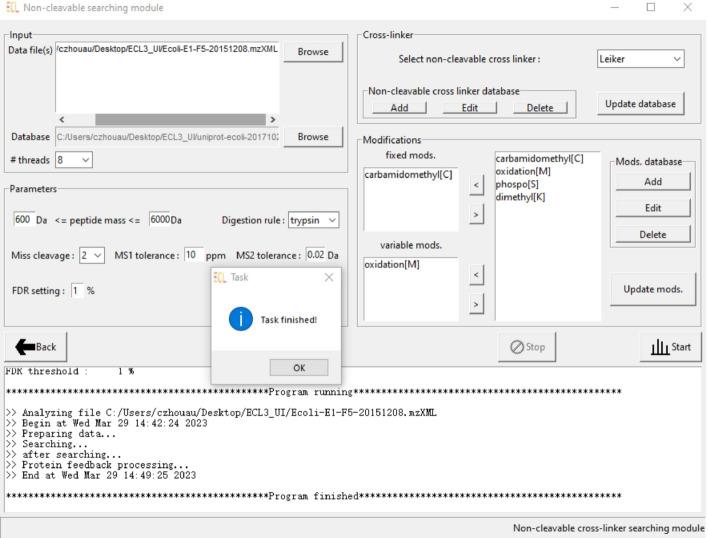
Task: Open the Digestion rule trypsin dropdown
Action: tap(314, 220)
